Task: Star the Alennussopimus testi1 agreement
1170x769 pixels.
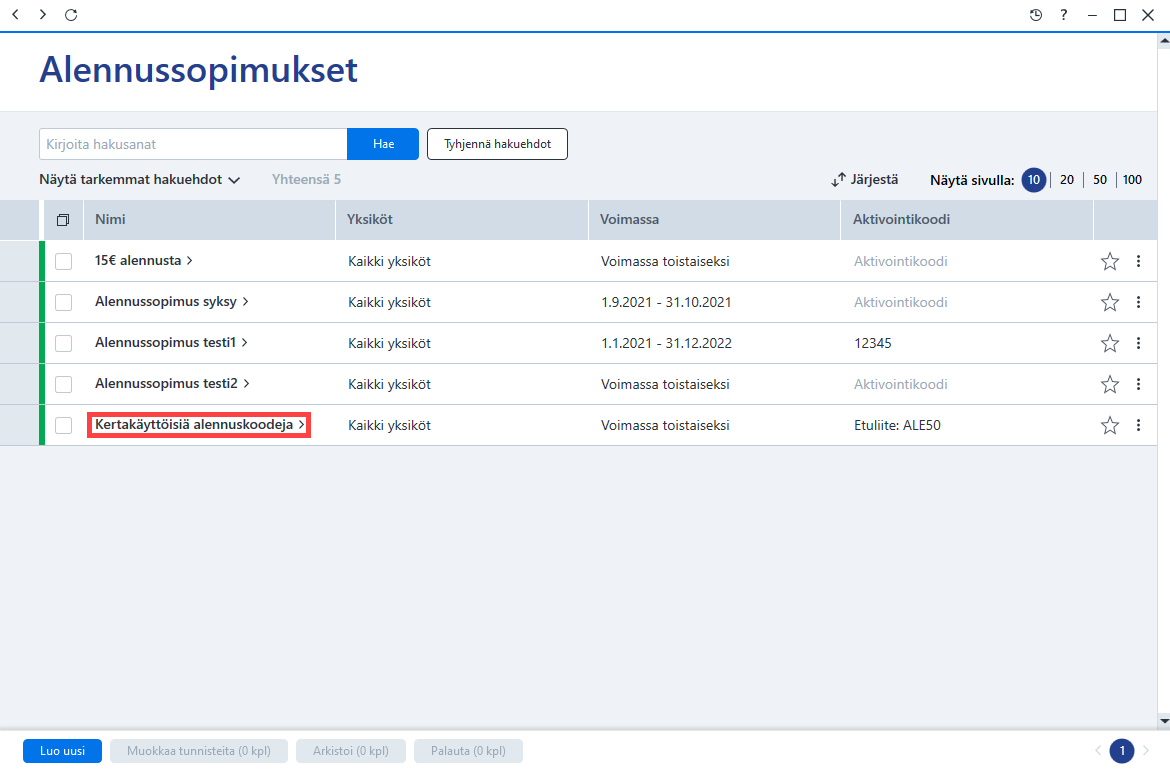Action: coord(1110,343)
